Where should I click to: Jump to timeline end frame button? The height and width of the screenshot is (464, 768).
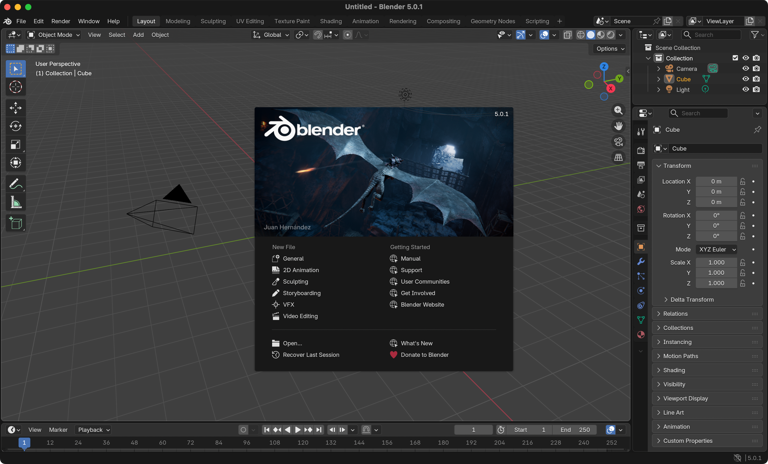coord(319,430)
